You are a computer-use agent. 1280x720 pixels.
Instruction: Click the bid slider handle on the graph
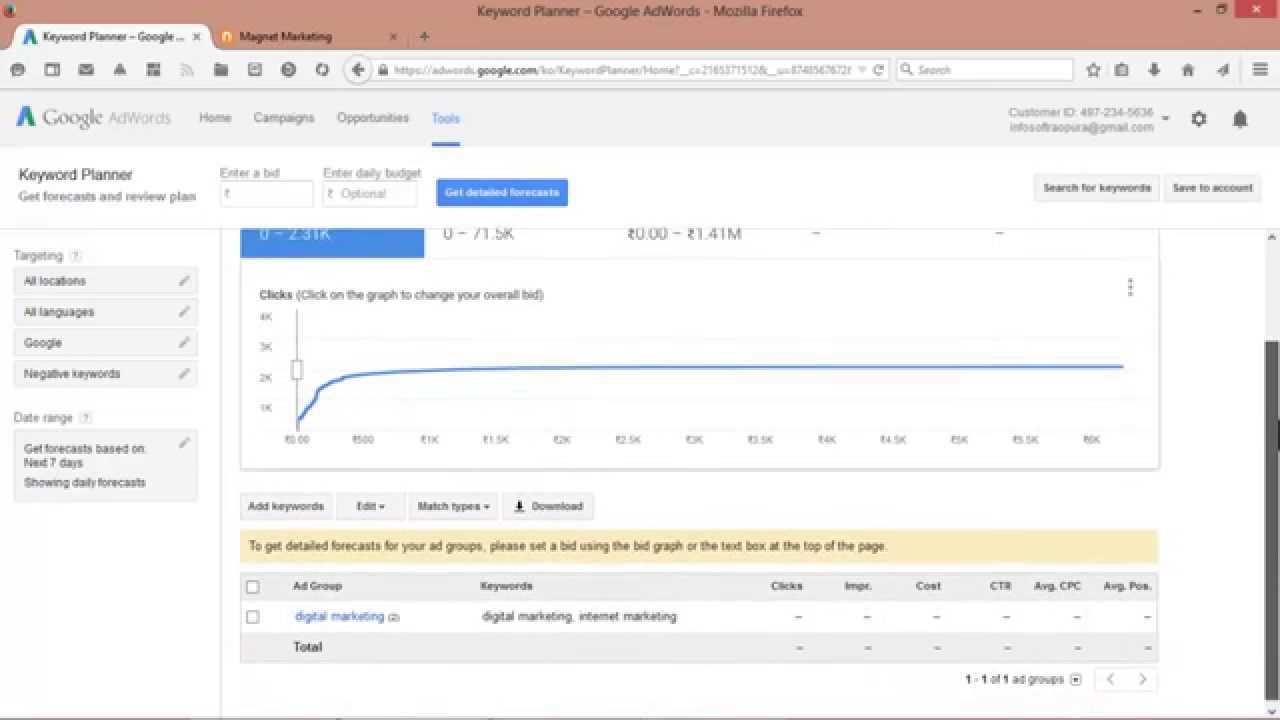297,370
